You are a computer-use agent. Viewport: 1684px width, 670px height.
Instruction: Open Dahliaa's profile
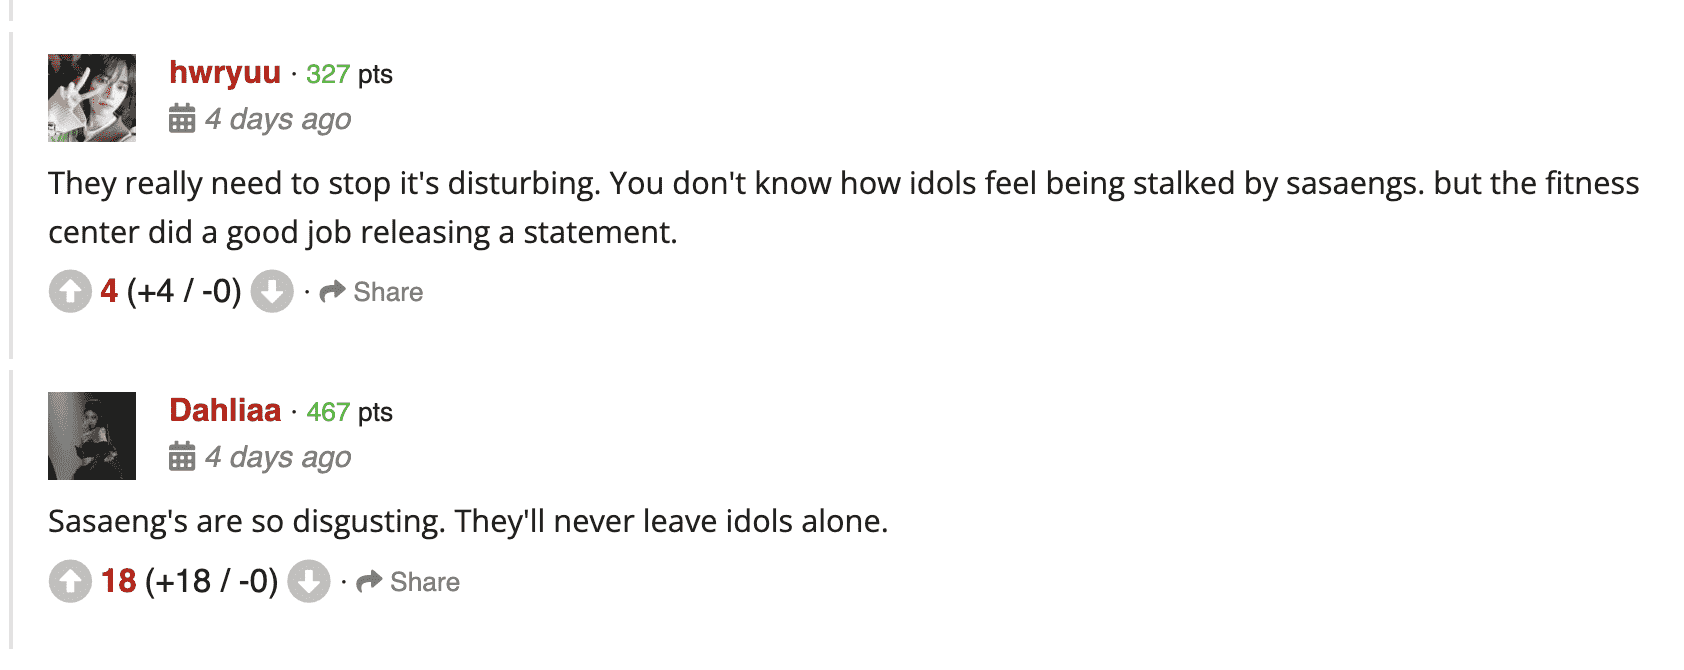click(x=224, y=410)
